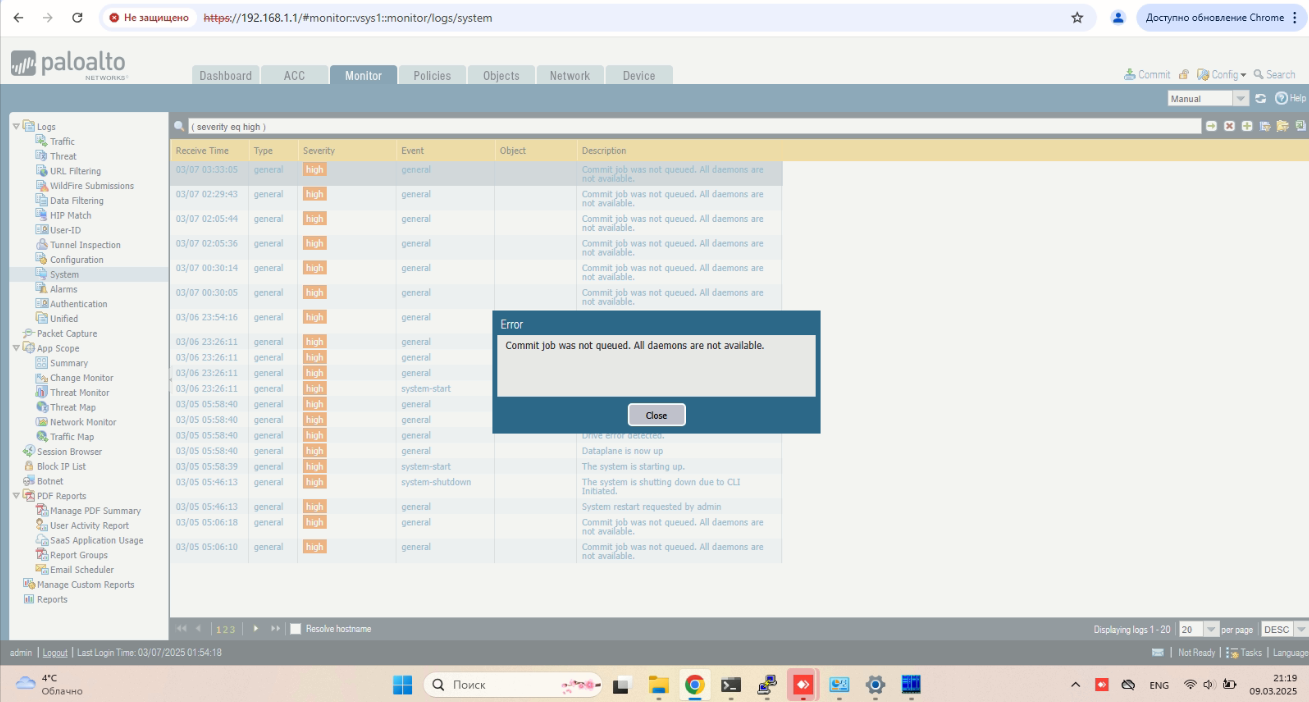Open Alarms in the sidebar
1309x702 pixels.
coord(63,289)
